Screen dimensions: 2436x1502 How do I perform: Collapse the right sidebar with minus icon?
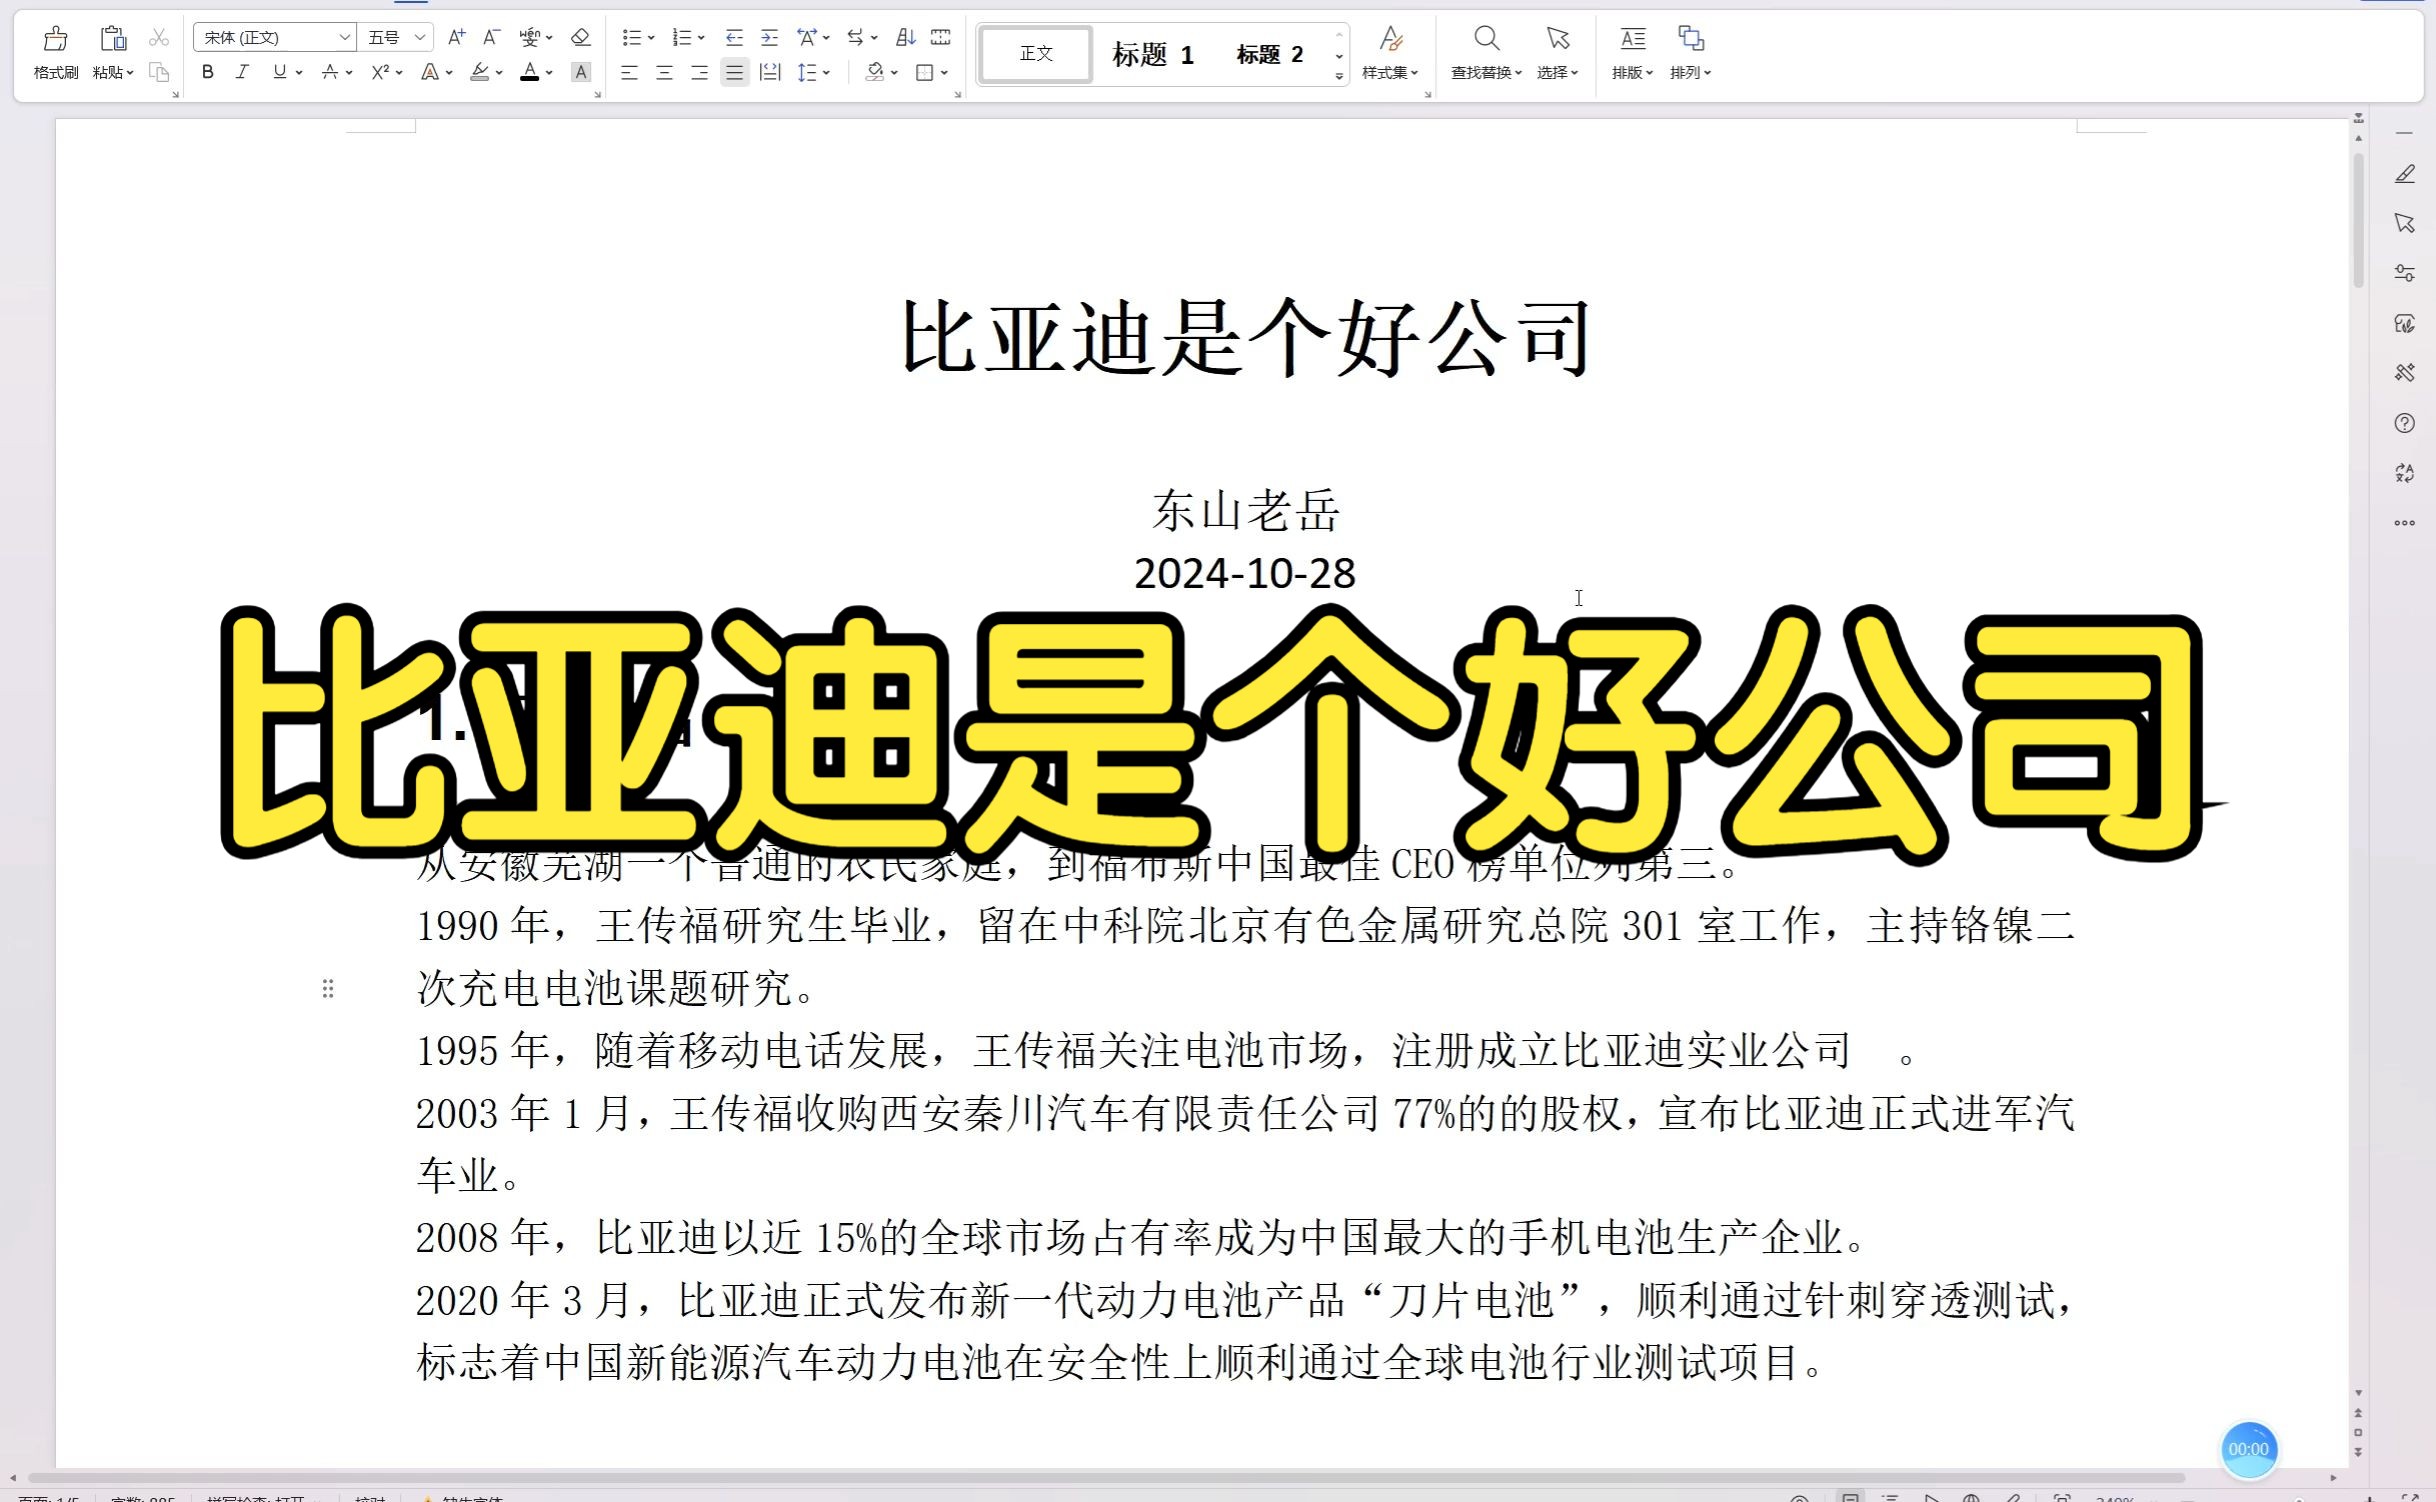point(2405,133)
